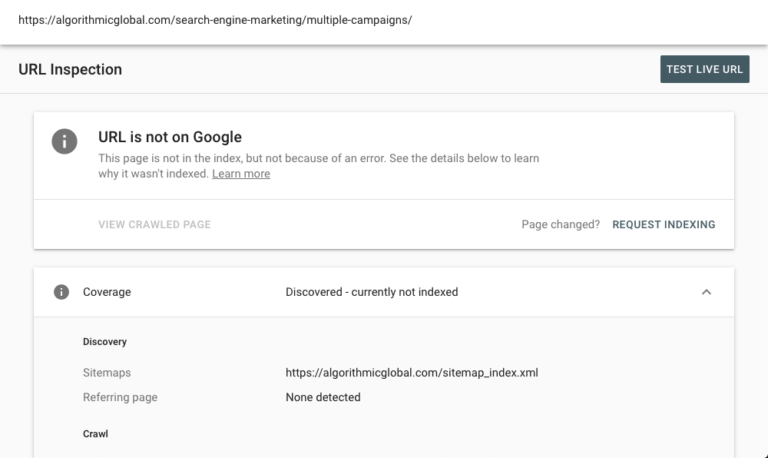Click the Coverage row label
The width and height of the screenshot is (768, 458).
[106, 292]
